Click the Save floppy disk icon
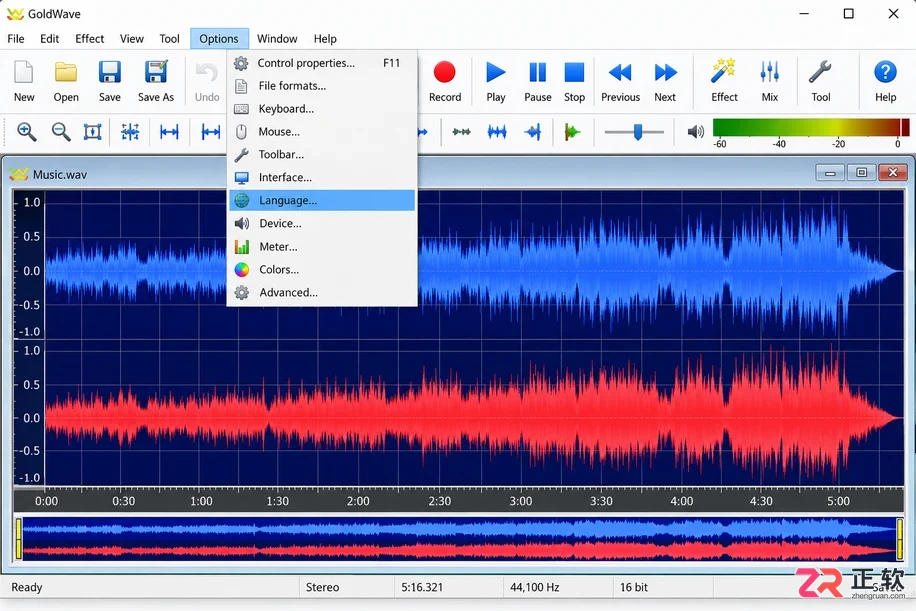916x611 pixels. (109, 72)
